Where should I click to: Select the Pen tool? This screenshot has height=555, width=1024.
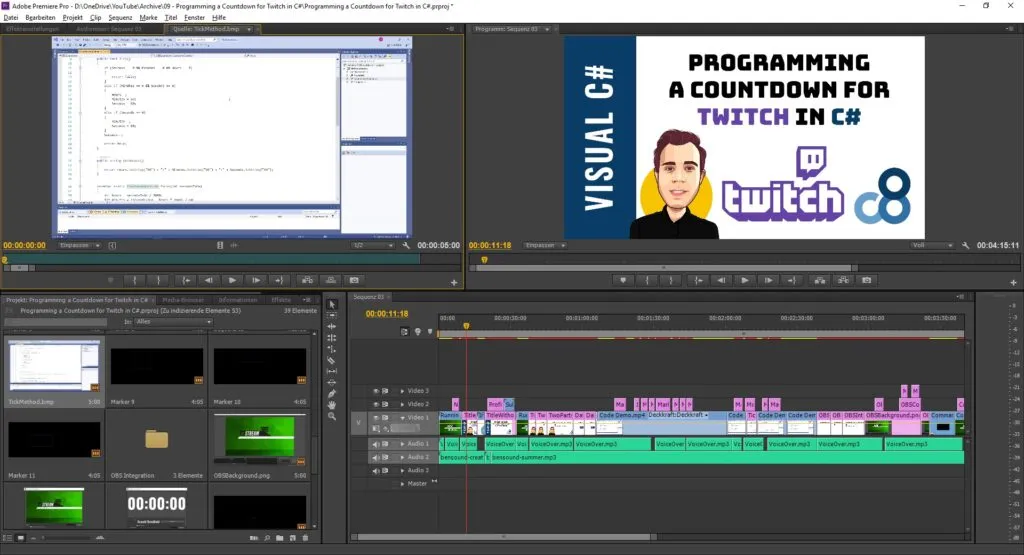tap(332, 394)
